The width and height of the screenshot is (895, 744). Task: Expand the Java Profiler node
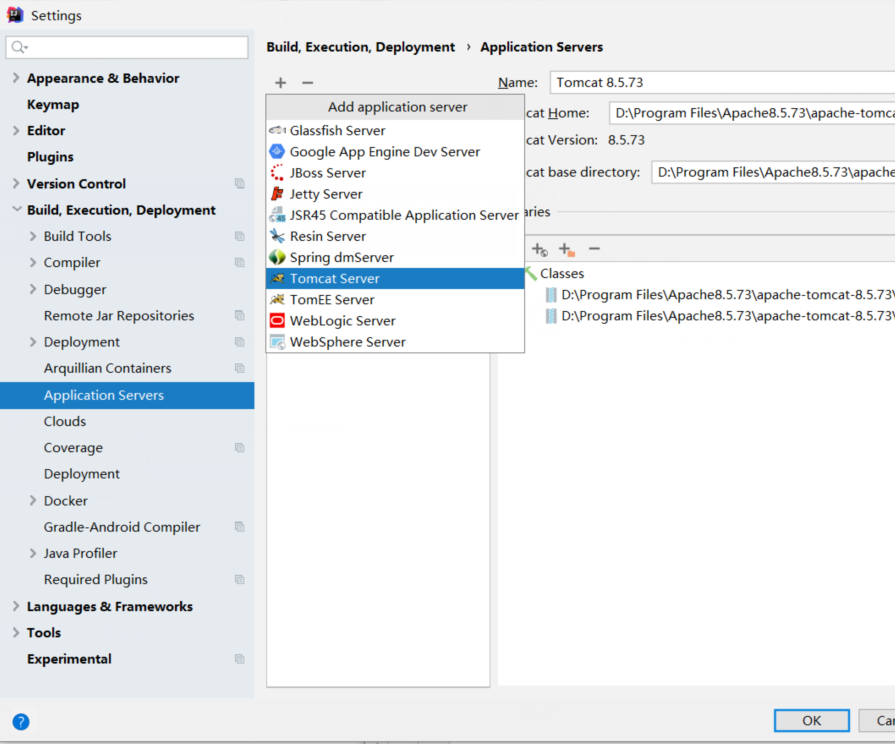tap(33, 553)
